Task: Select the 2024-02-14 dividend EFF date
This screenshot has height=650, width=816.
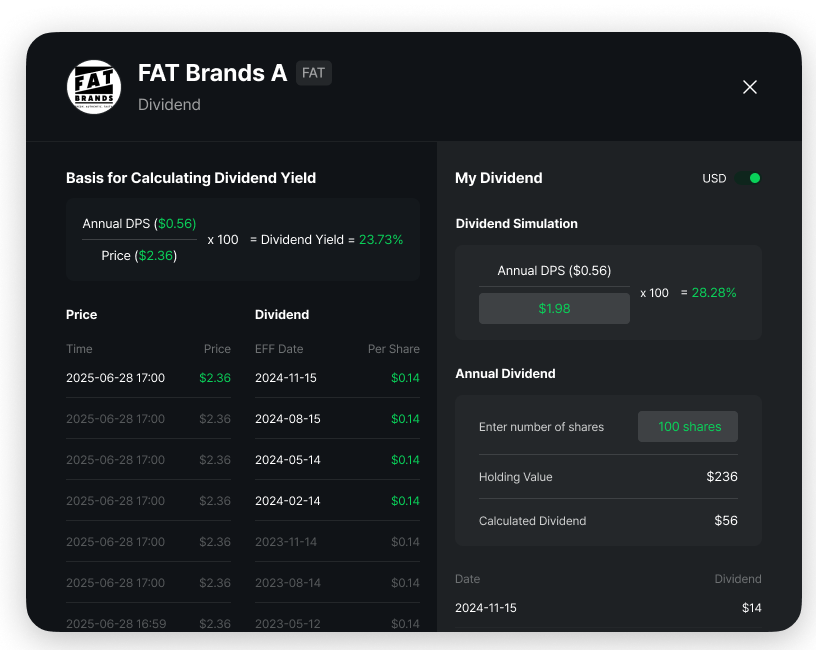Action: click(287, 501)
